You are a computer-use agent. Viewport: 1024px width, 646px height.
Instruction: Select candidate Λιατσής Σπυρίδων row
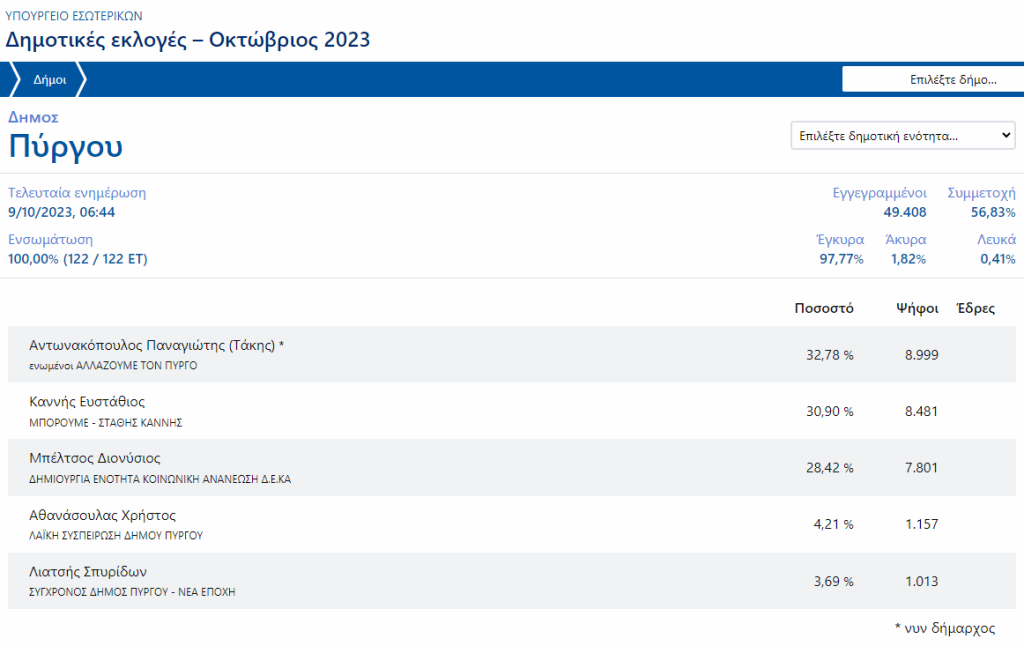tap(90, 572)
